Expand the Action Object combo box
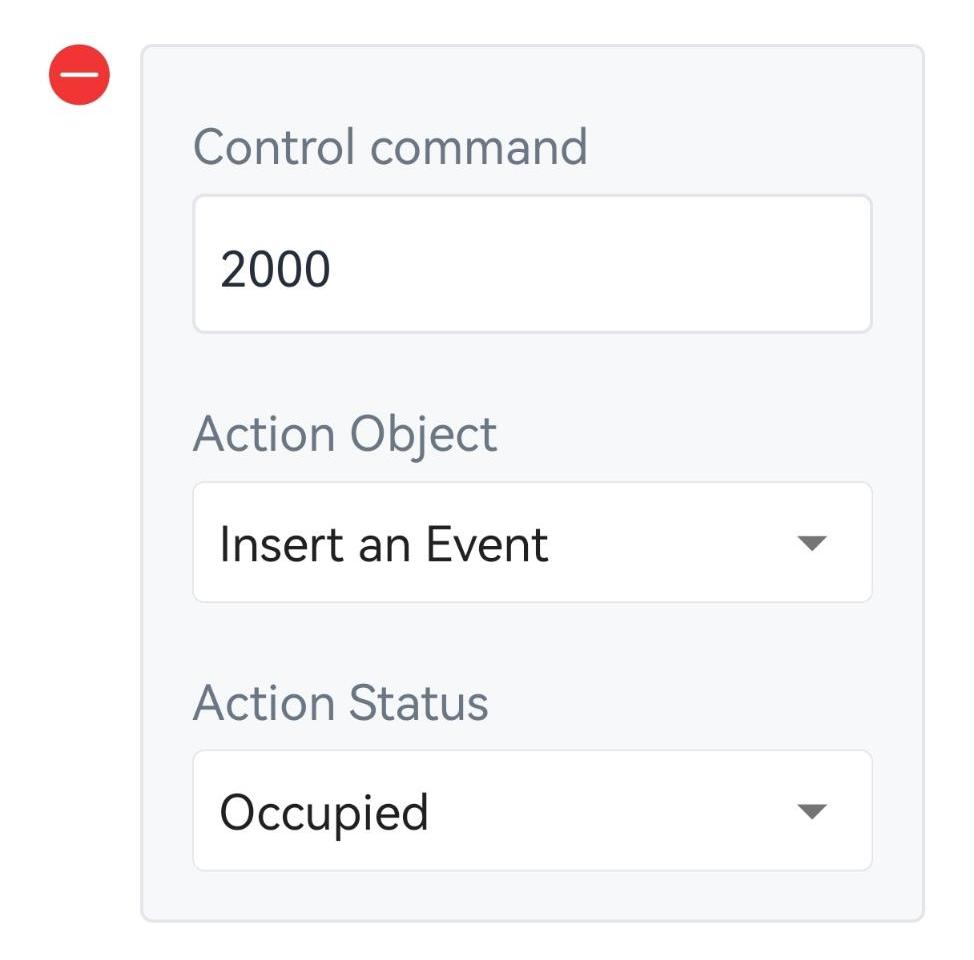Image resolution: width=974 pixels, height=960 pixels. pos(532,543)
